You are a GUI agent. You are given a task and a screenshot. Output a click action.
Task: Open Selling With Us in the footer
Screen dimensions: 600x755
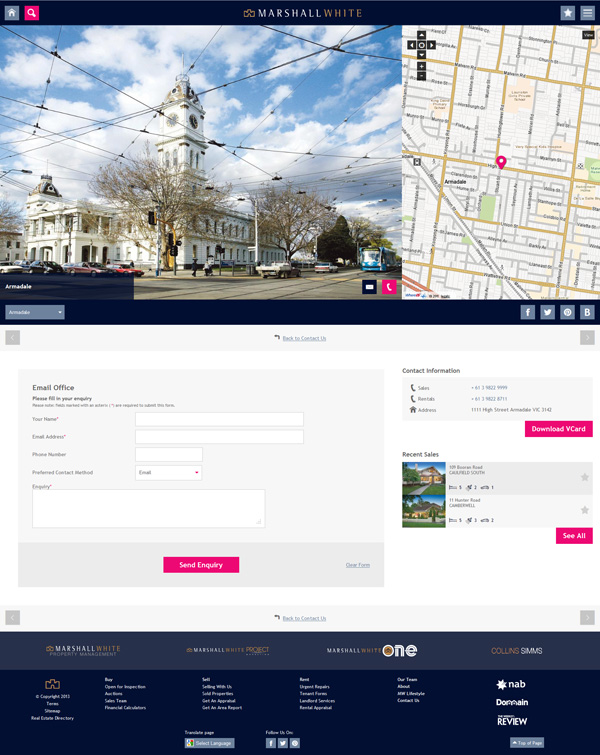[x=217, y=687]
